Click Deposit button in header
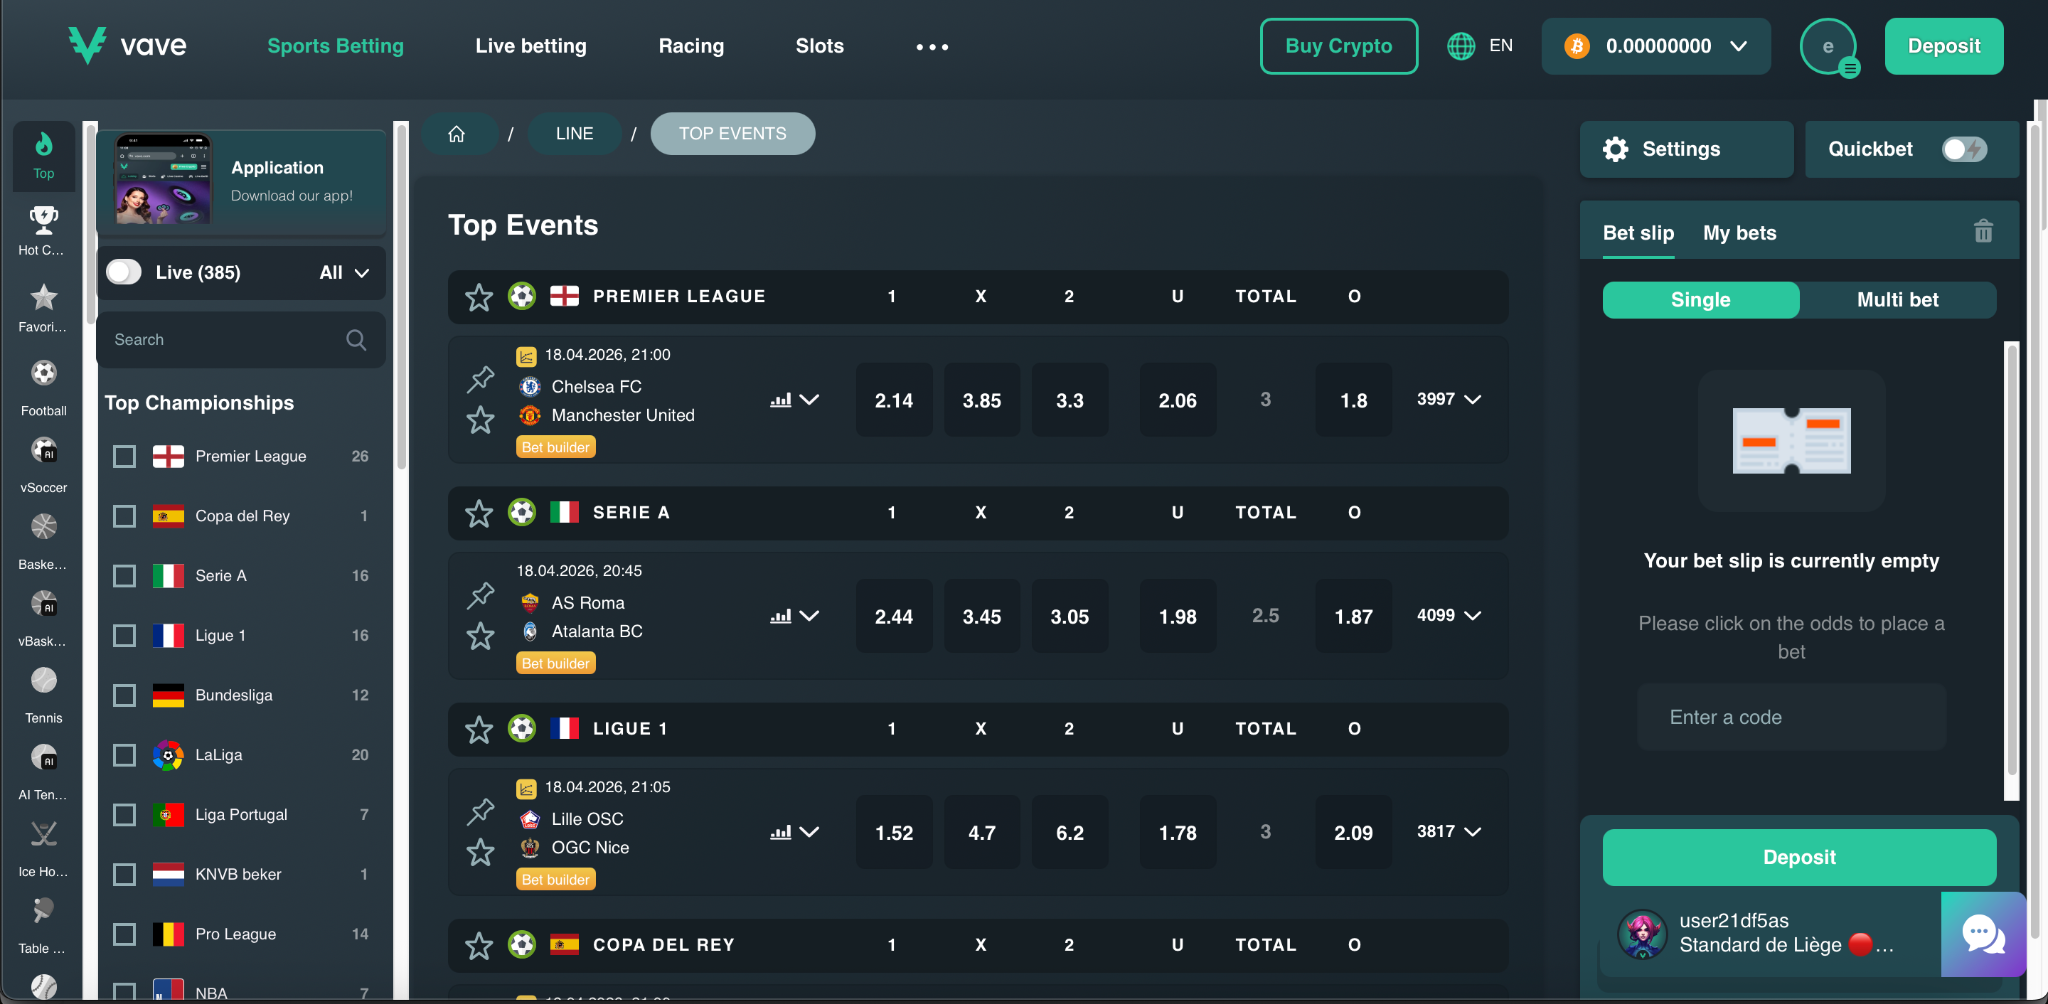 coord(1944,46)
